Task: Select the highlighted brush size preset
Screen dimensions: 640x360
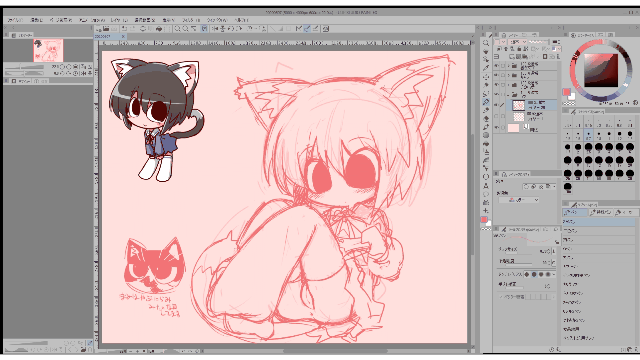Action: [588, 134]
